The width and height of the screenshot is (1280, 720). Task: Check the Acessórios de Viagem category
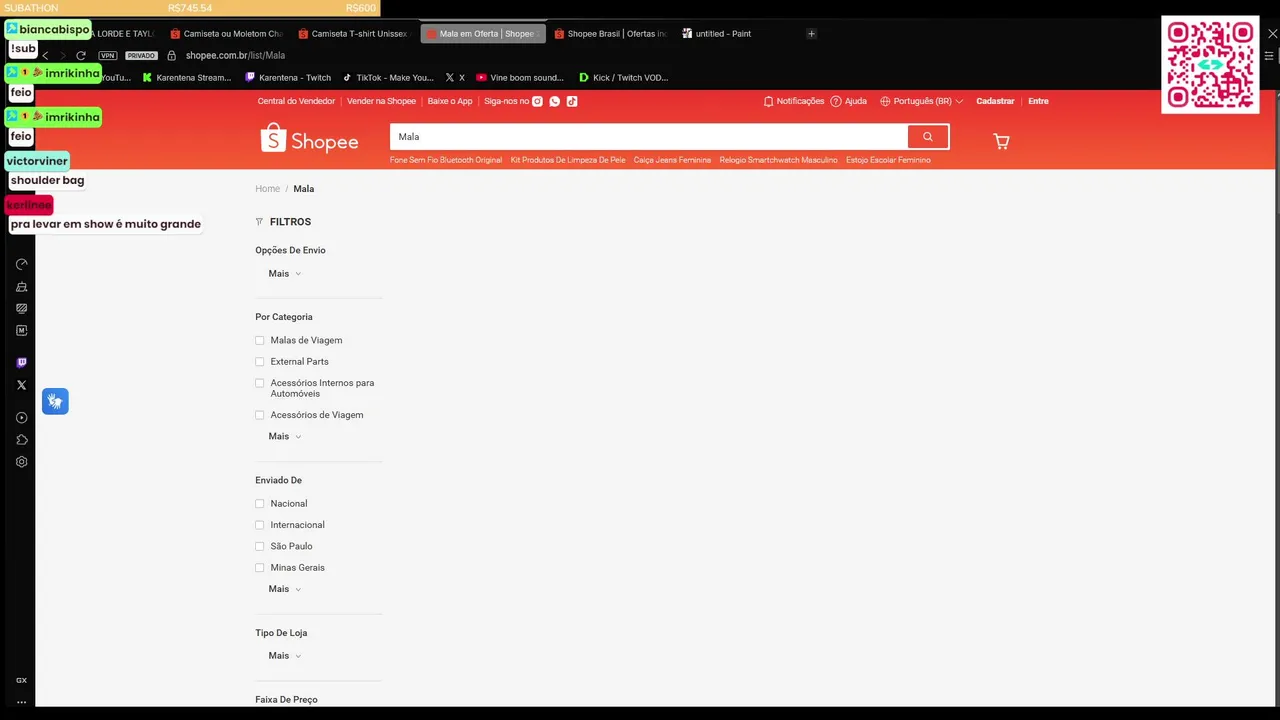(x=260, y=415)
